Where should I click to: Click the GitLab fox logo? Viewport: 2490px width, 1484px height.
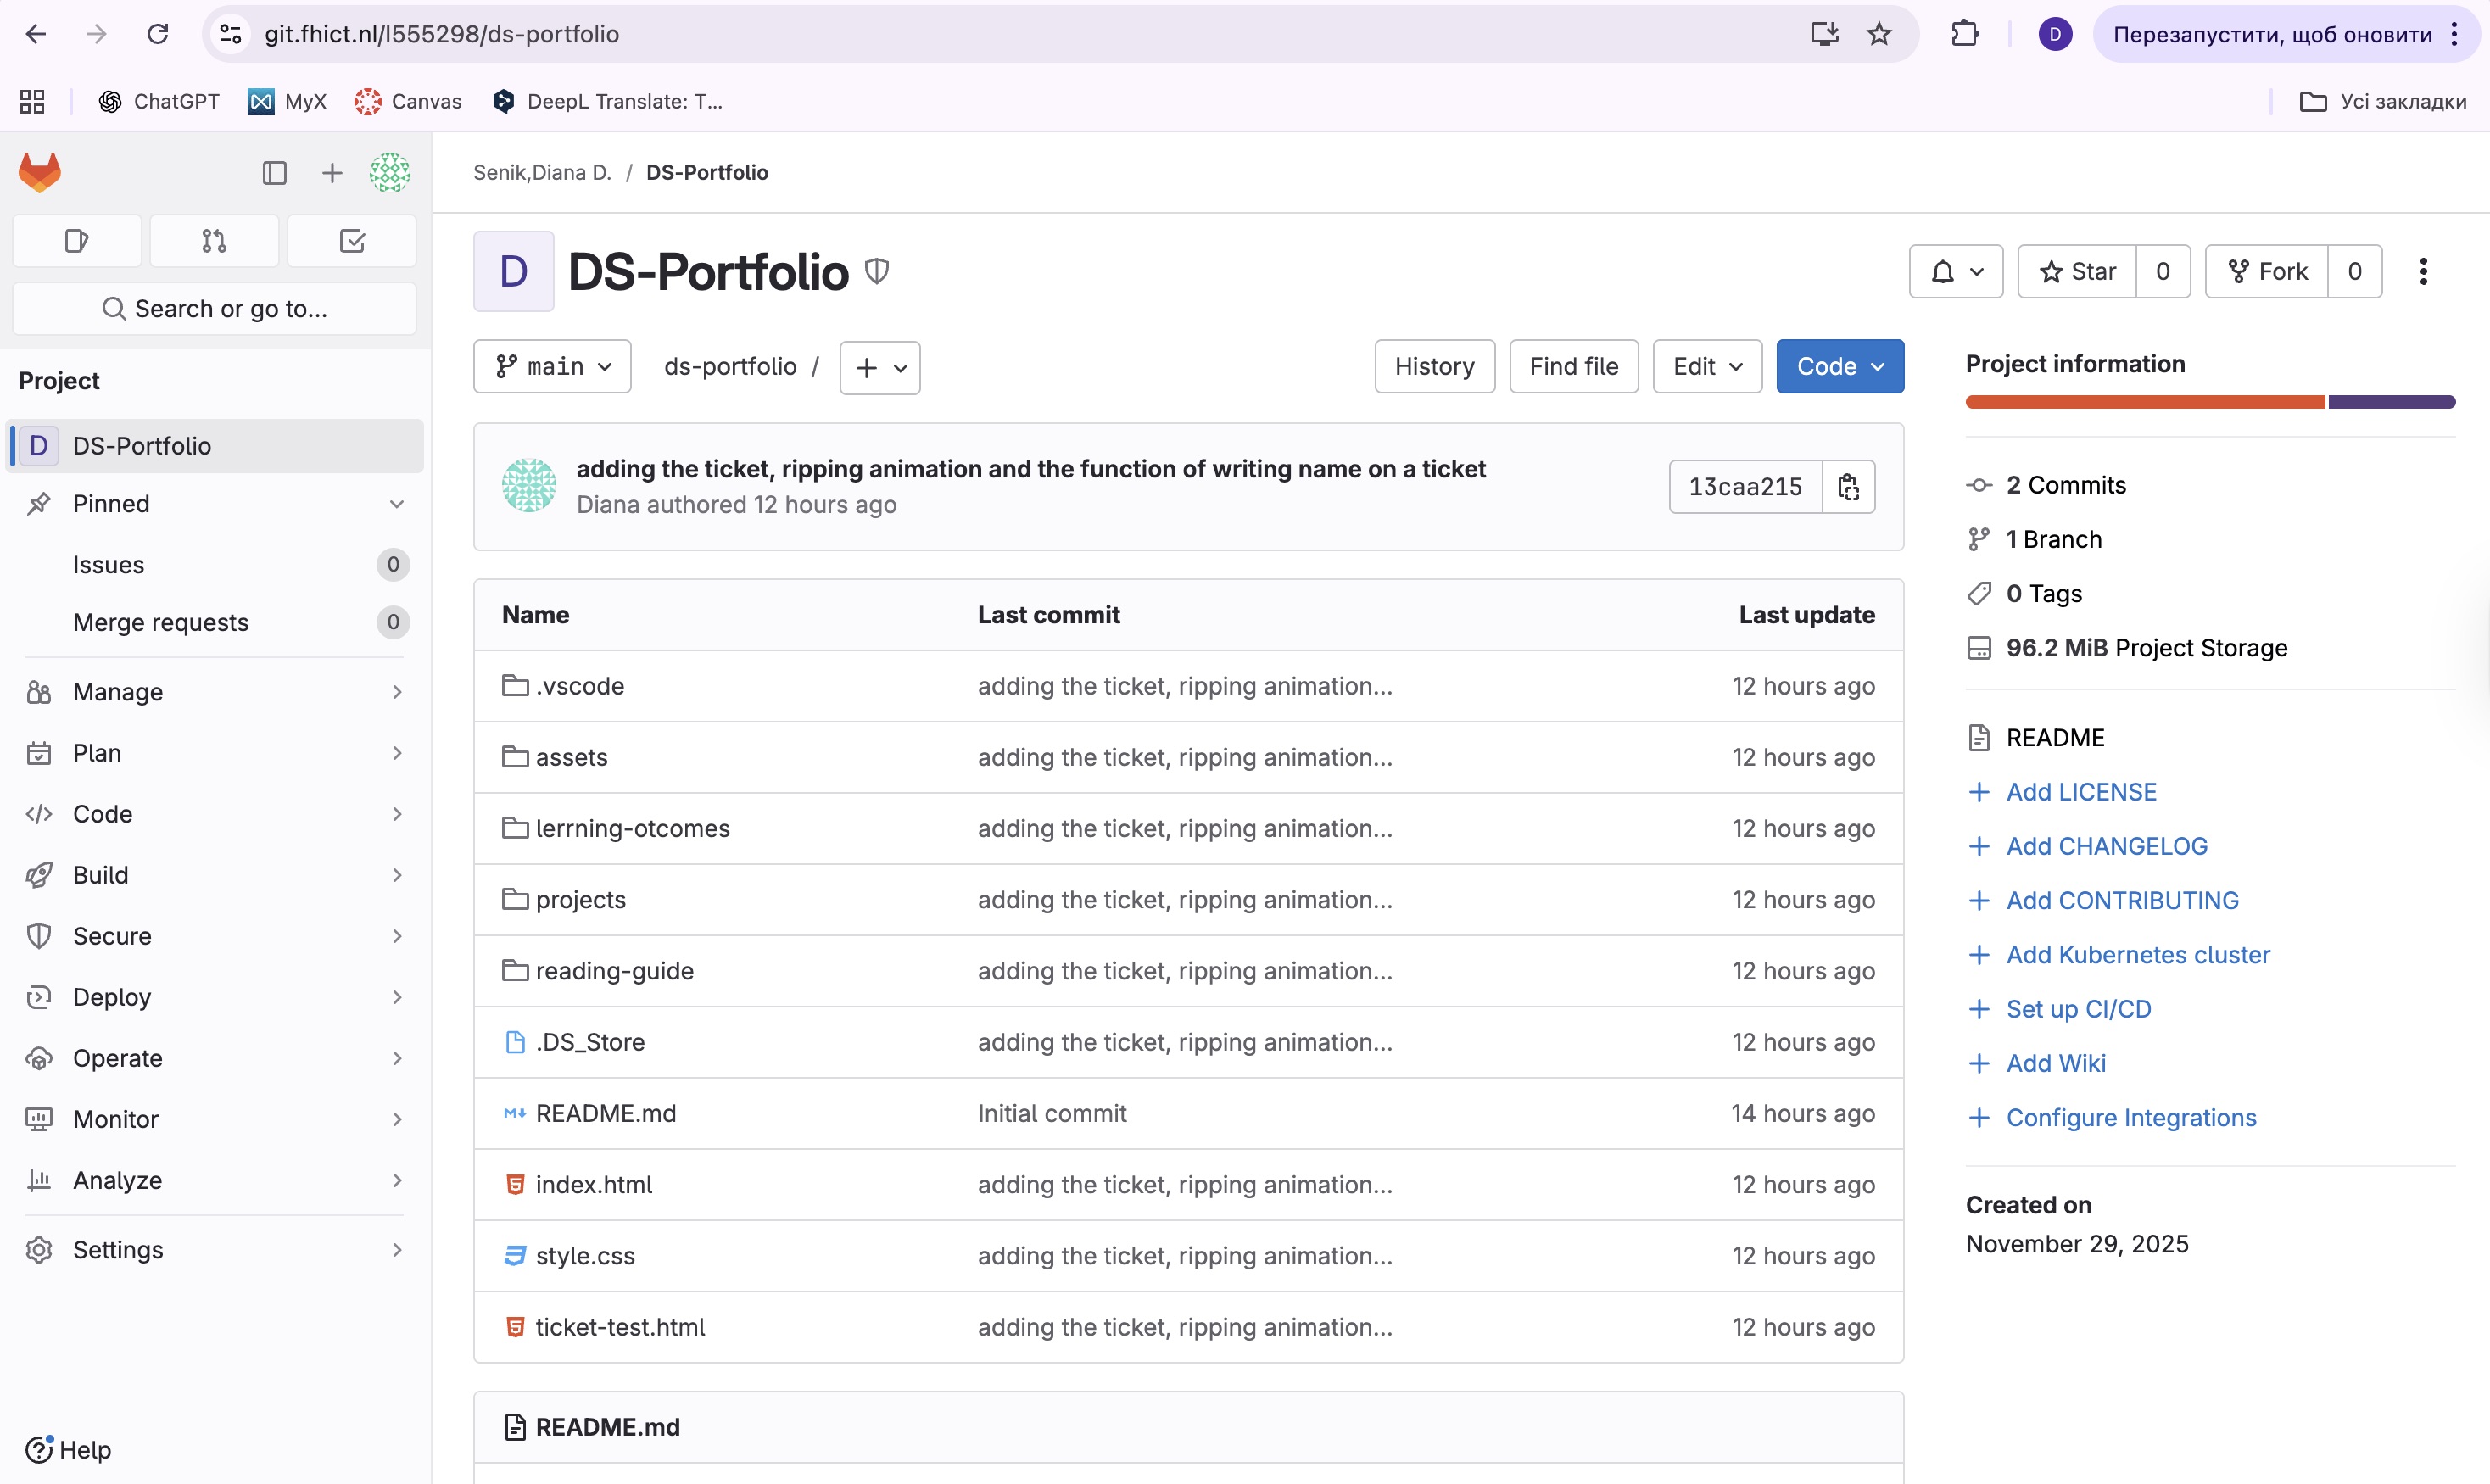(x=40, y=172)
